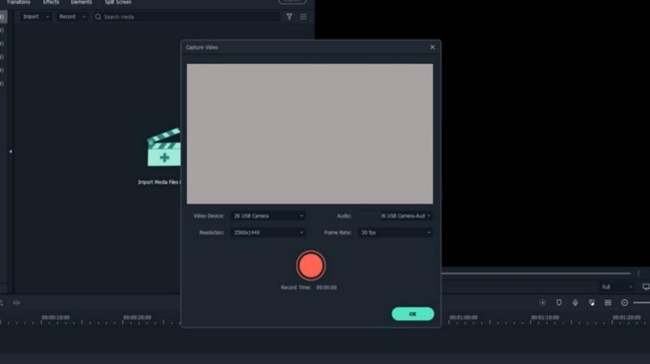Open the Import dropdown menu
This screenshot has height=364, width=650.
[x=36, y=17]
